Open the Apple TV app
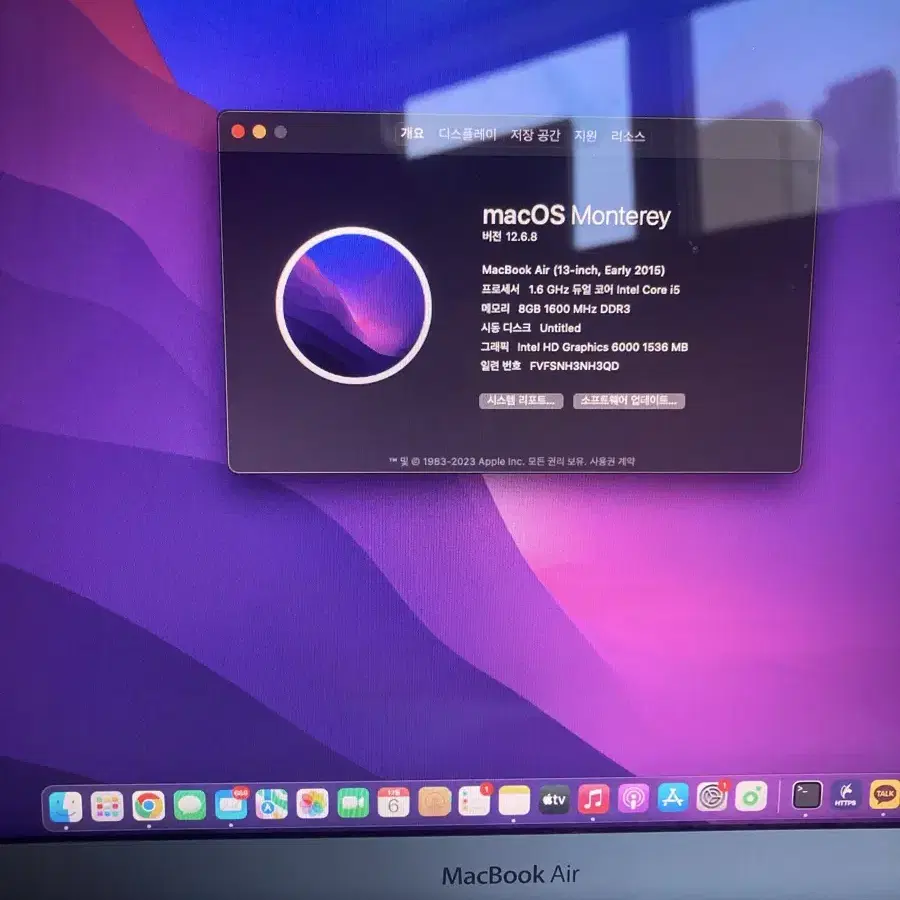Screen dimensions: 900x900 pos(554,799)
